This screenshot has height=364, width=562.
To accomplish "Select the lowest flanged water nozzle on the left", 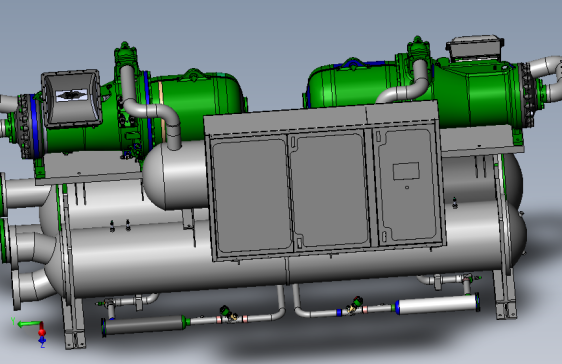I will point(29,288).
